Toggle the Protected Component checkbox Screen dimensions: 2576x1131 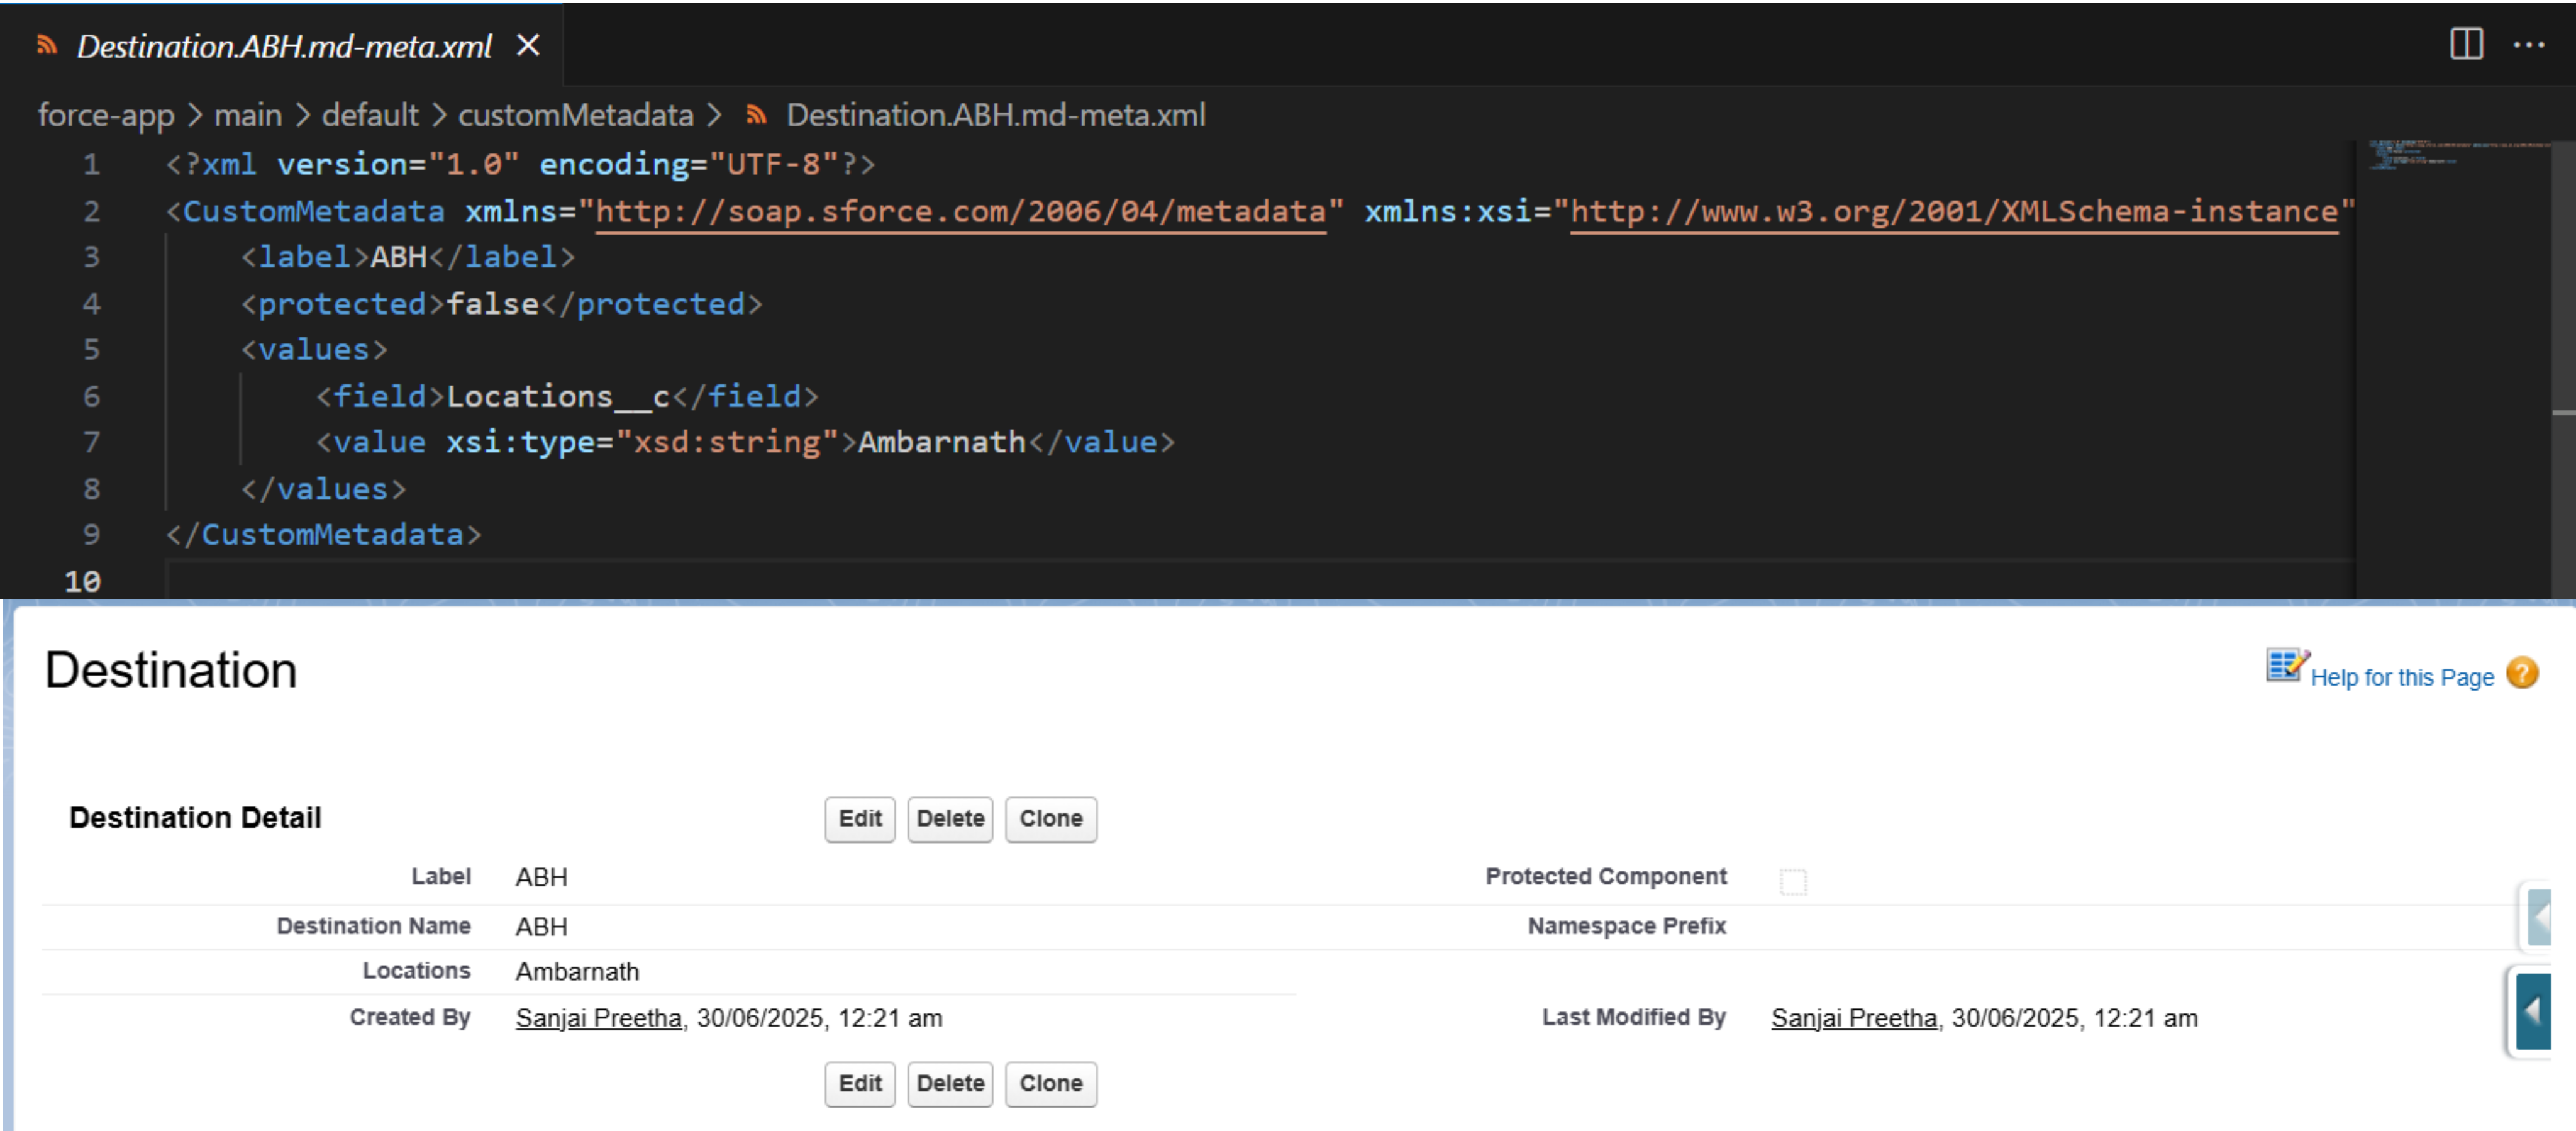pyautogui.click(x=1793, y=881)
